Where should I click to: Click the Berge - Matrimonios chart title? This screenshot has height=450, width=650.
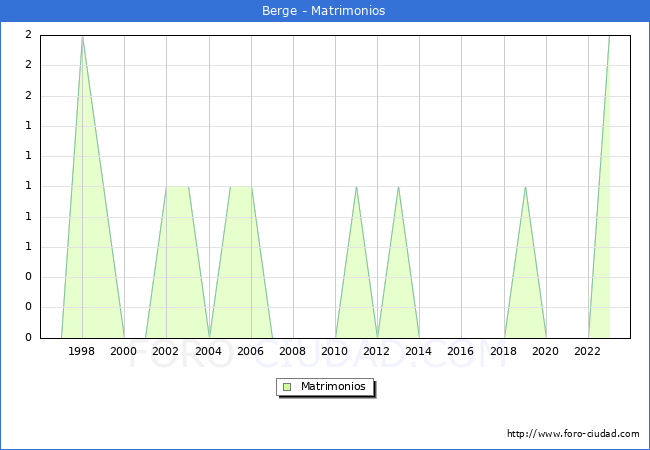click(325, 11)
